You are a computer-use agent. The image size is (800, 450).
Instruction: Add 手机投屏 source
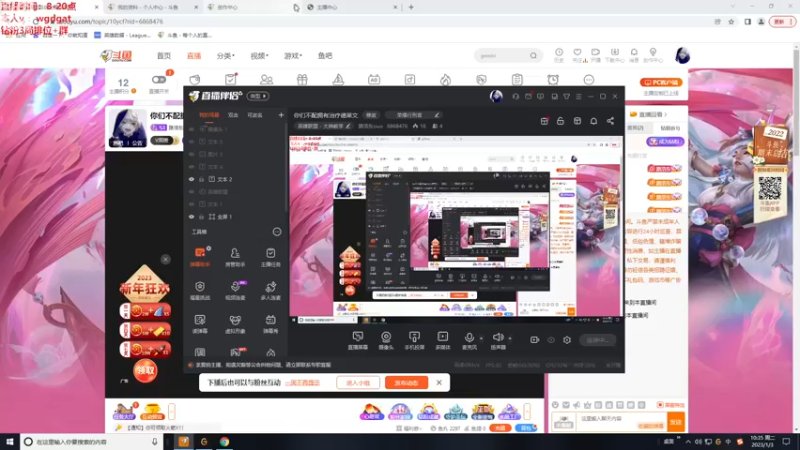(x=414, y=340)
